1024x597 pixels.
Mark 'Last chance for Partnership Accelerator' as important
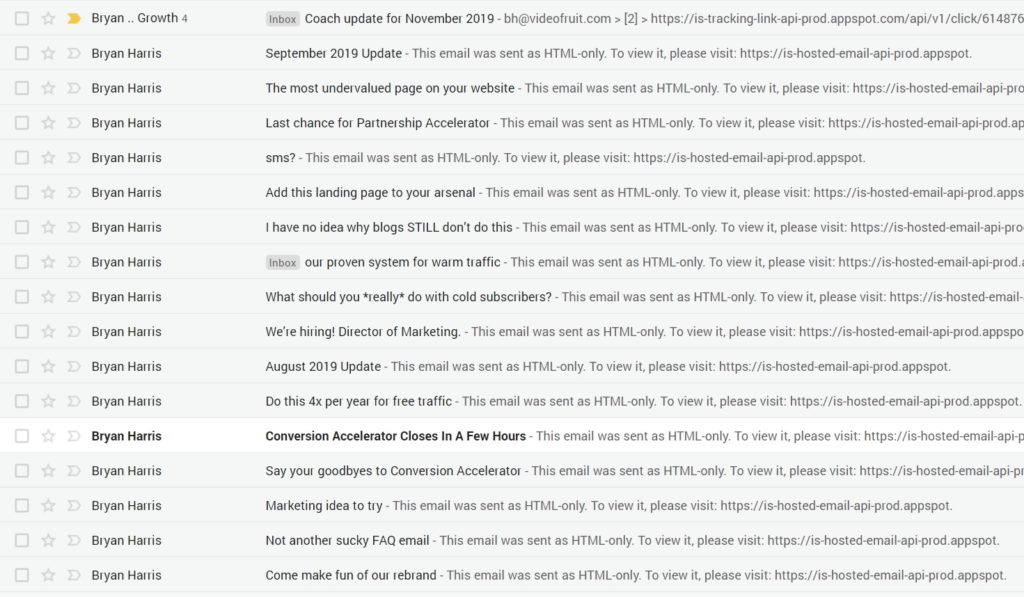pyautogui.click(x=74, y=123)
